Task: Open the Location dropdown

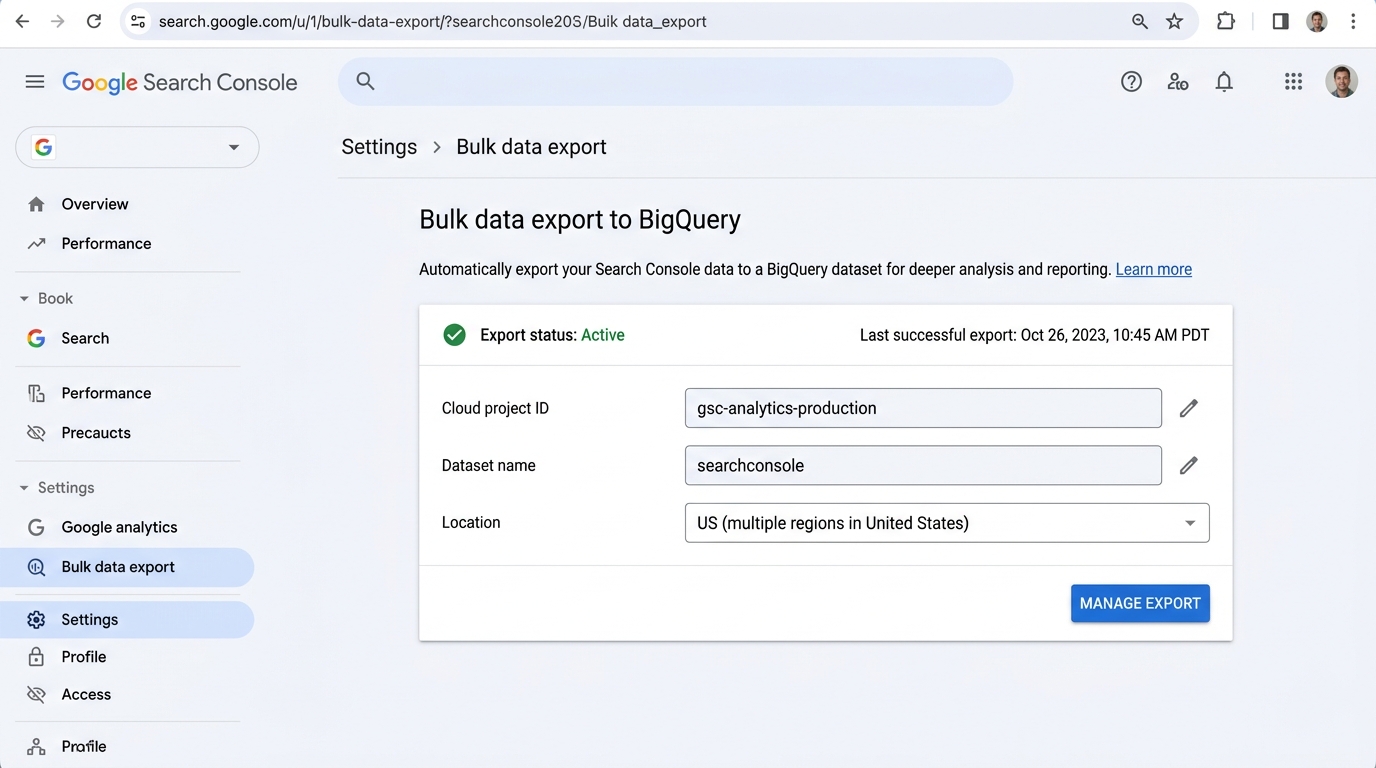Action: click(947, 523)
